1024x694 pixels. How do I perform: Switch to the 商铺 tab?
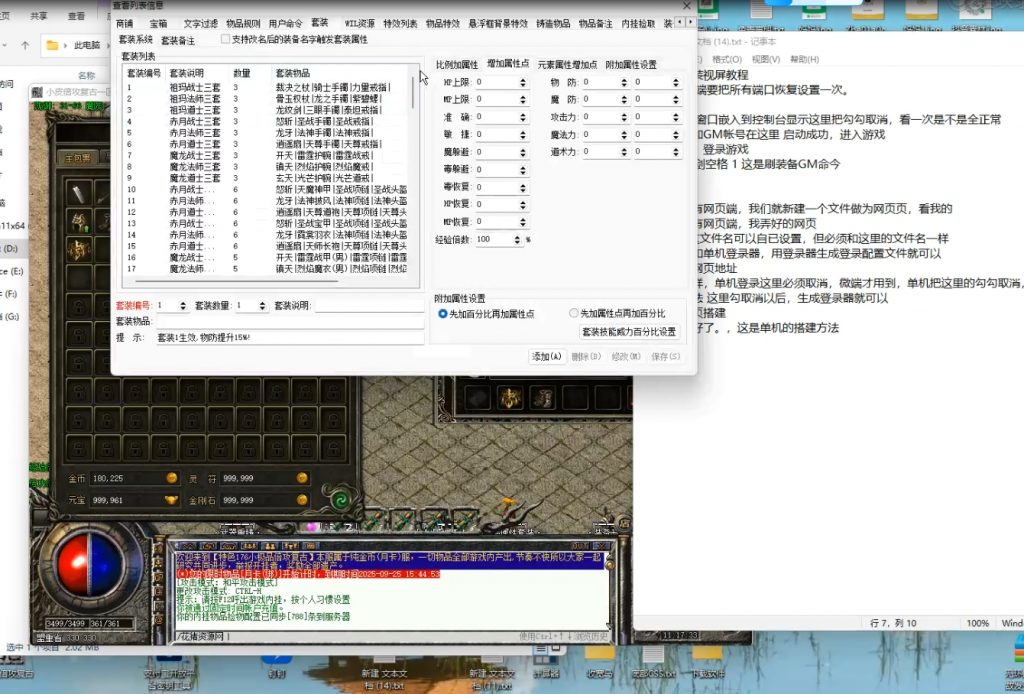pyautogui.click(x=124, y=24)
